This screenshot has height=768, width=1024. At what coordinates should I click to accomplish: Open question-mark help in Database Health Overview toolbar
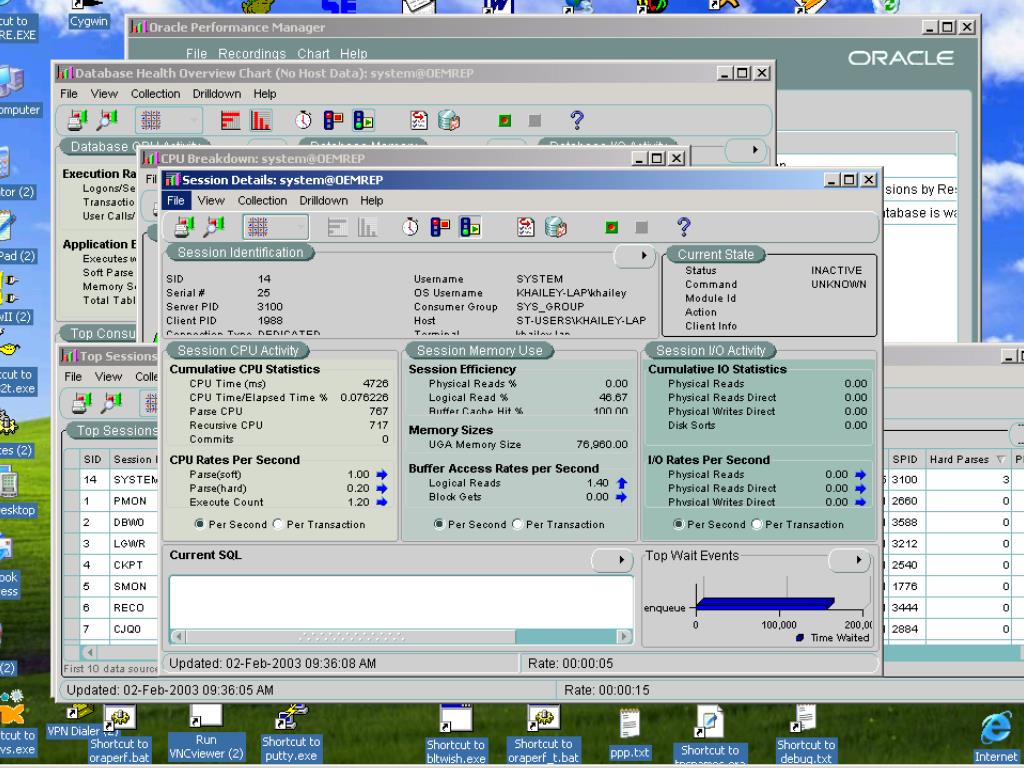point(576,120)
